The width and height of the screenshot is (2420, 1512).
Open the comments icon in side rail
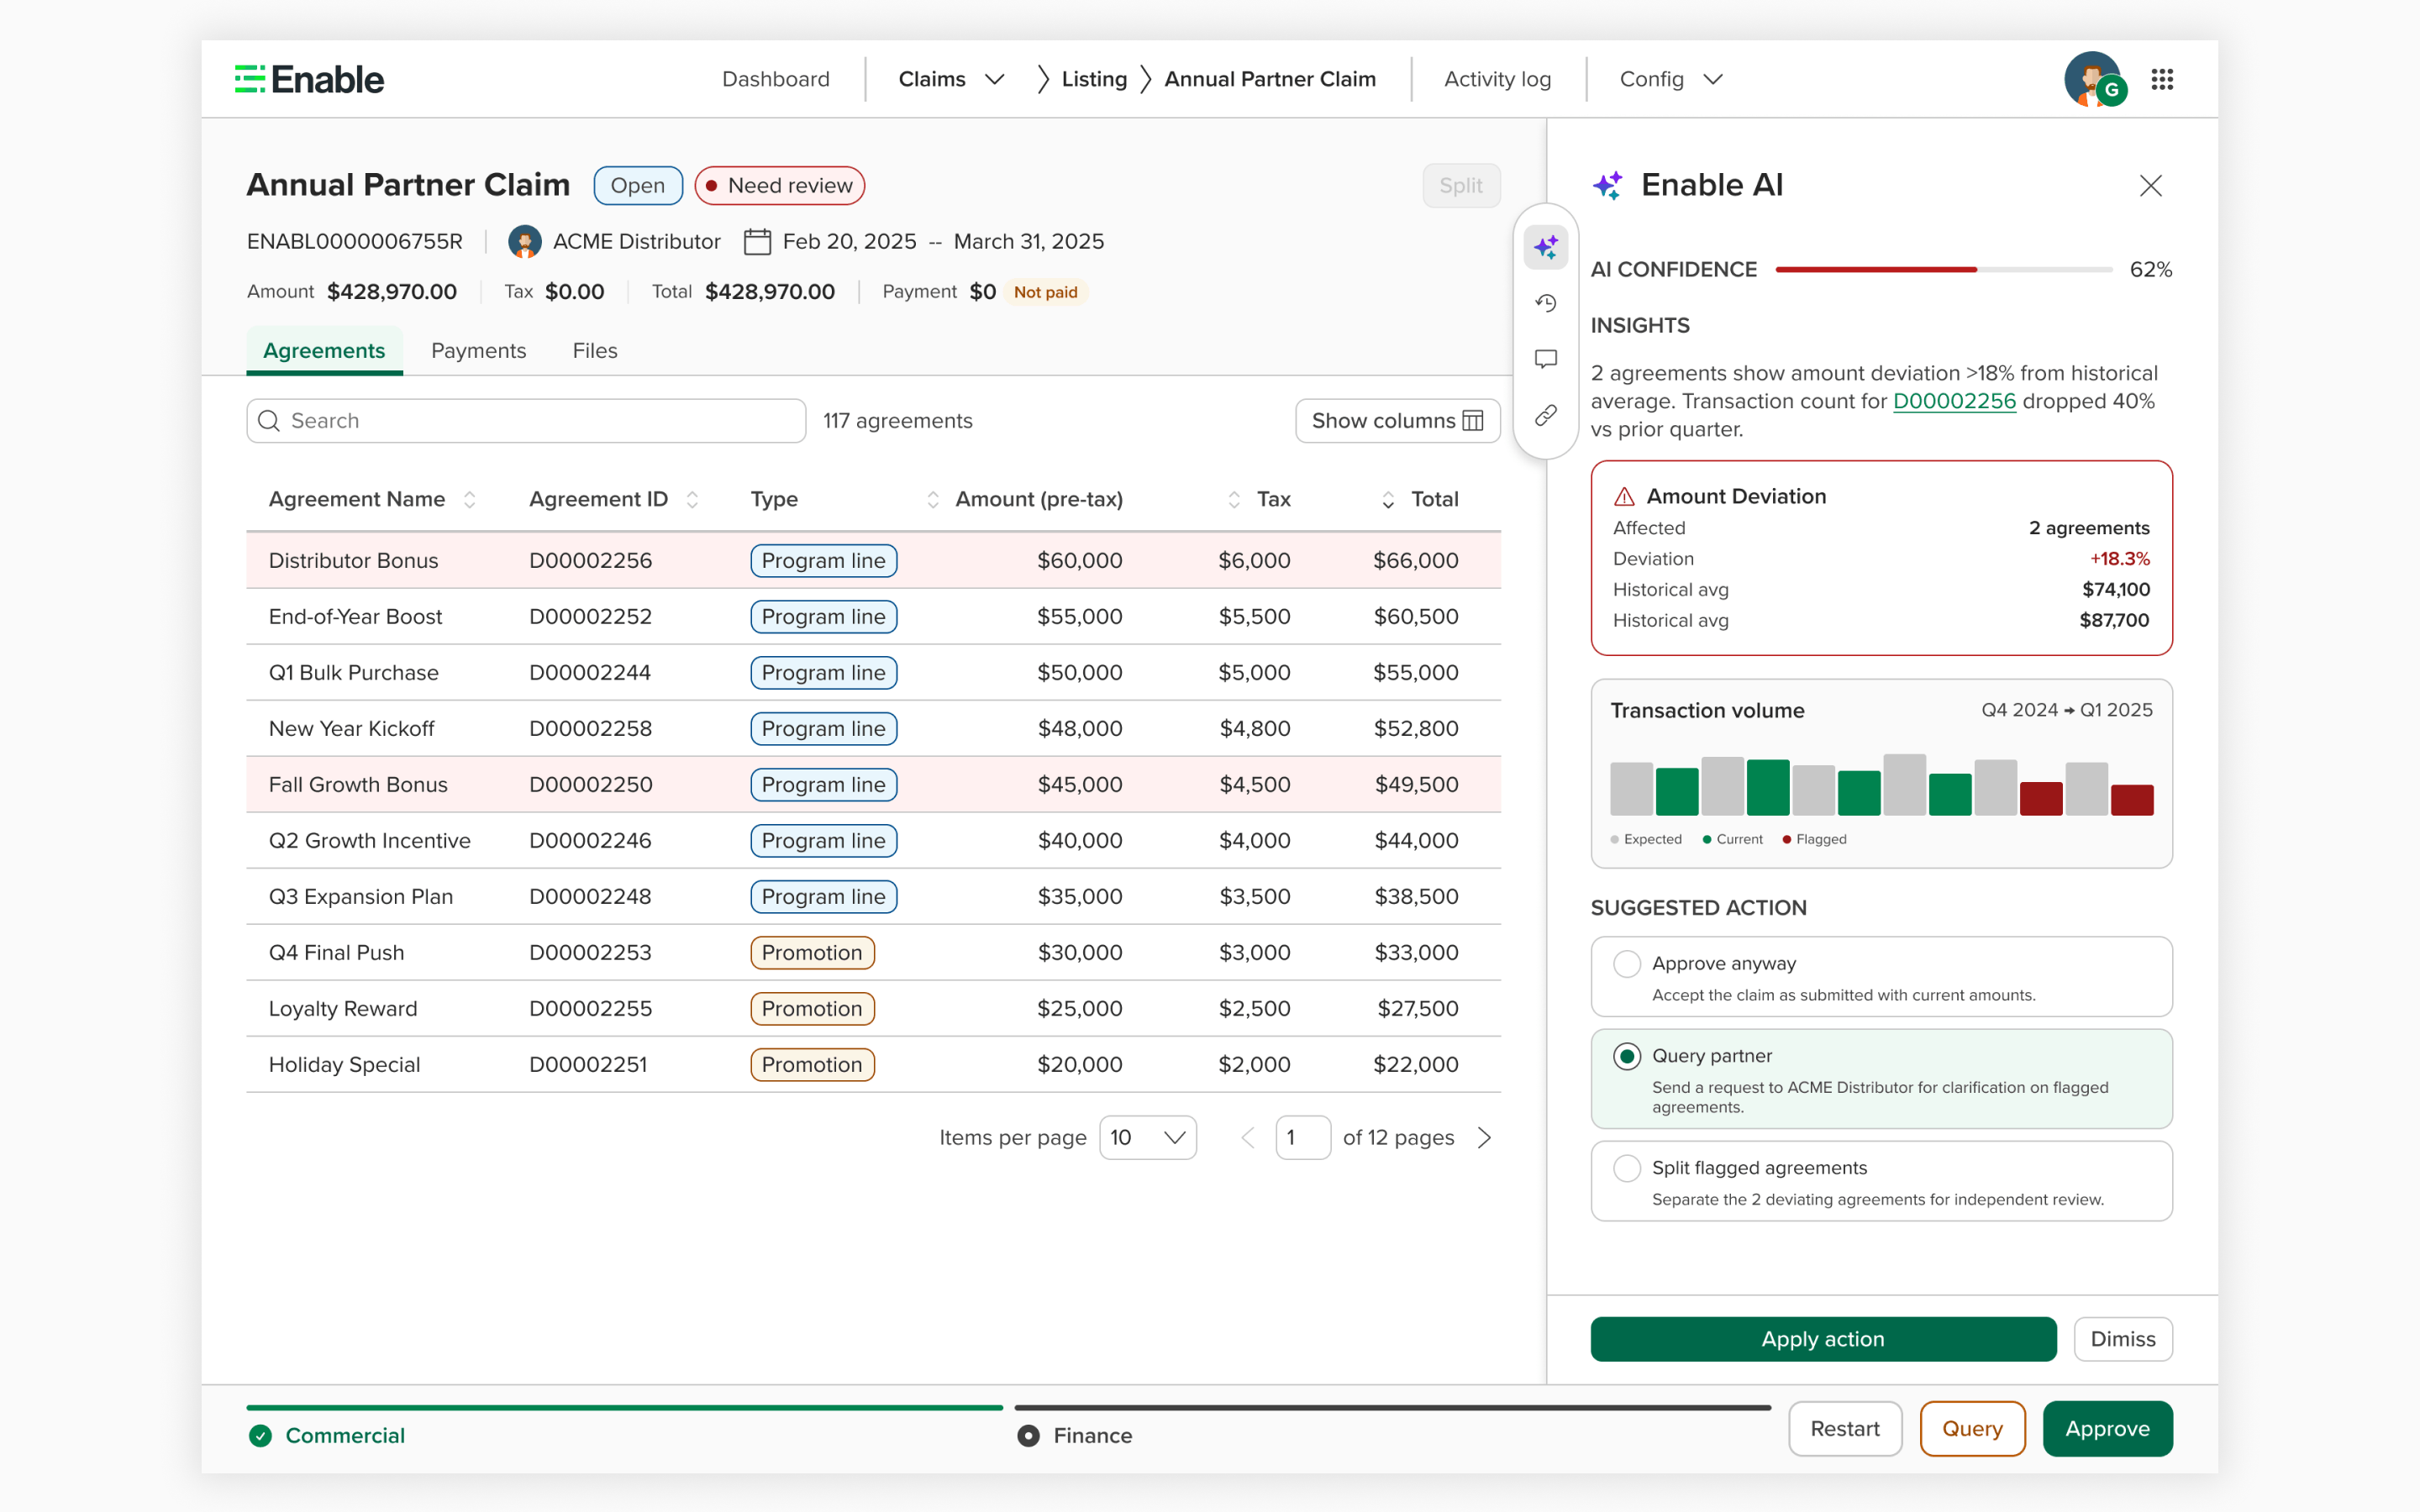point(1546,359)
